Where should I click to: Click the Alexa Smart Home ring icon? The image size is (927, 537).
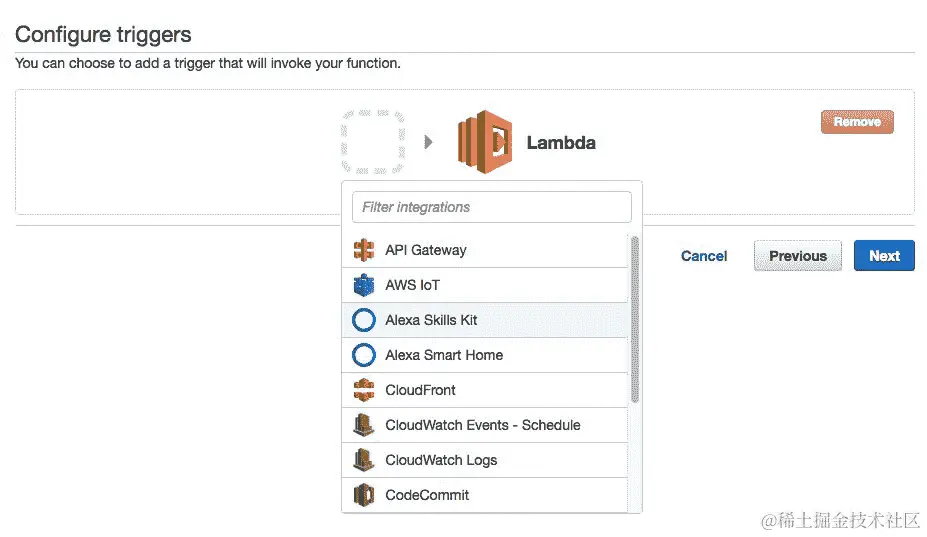pos(364,355)
